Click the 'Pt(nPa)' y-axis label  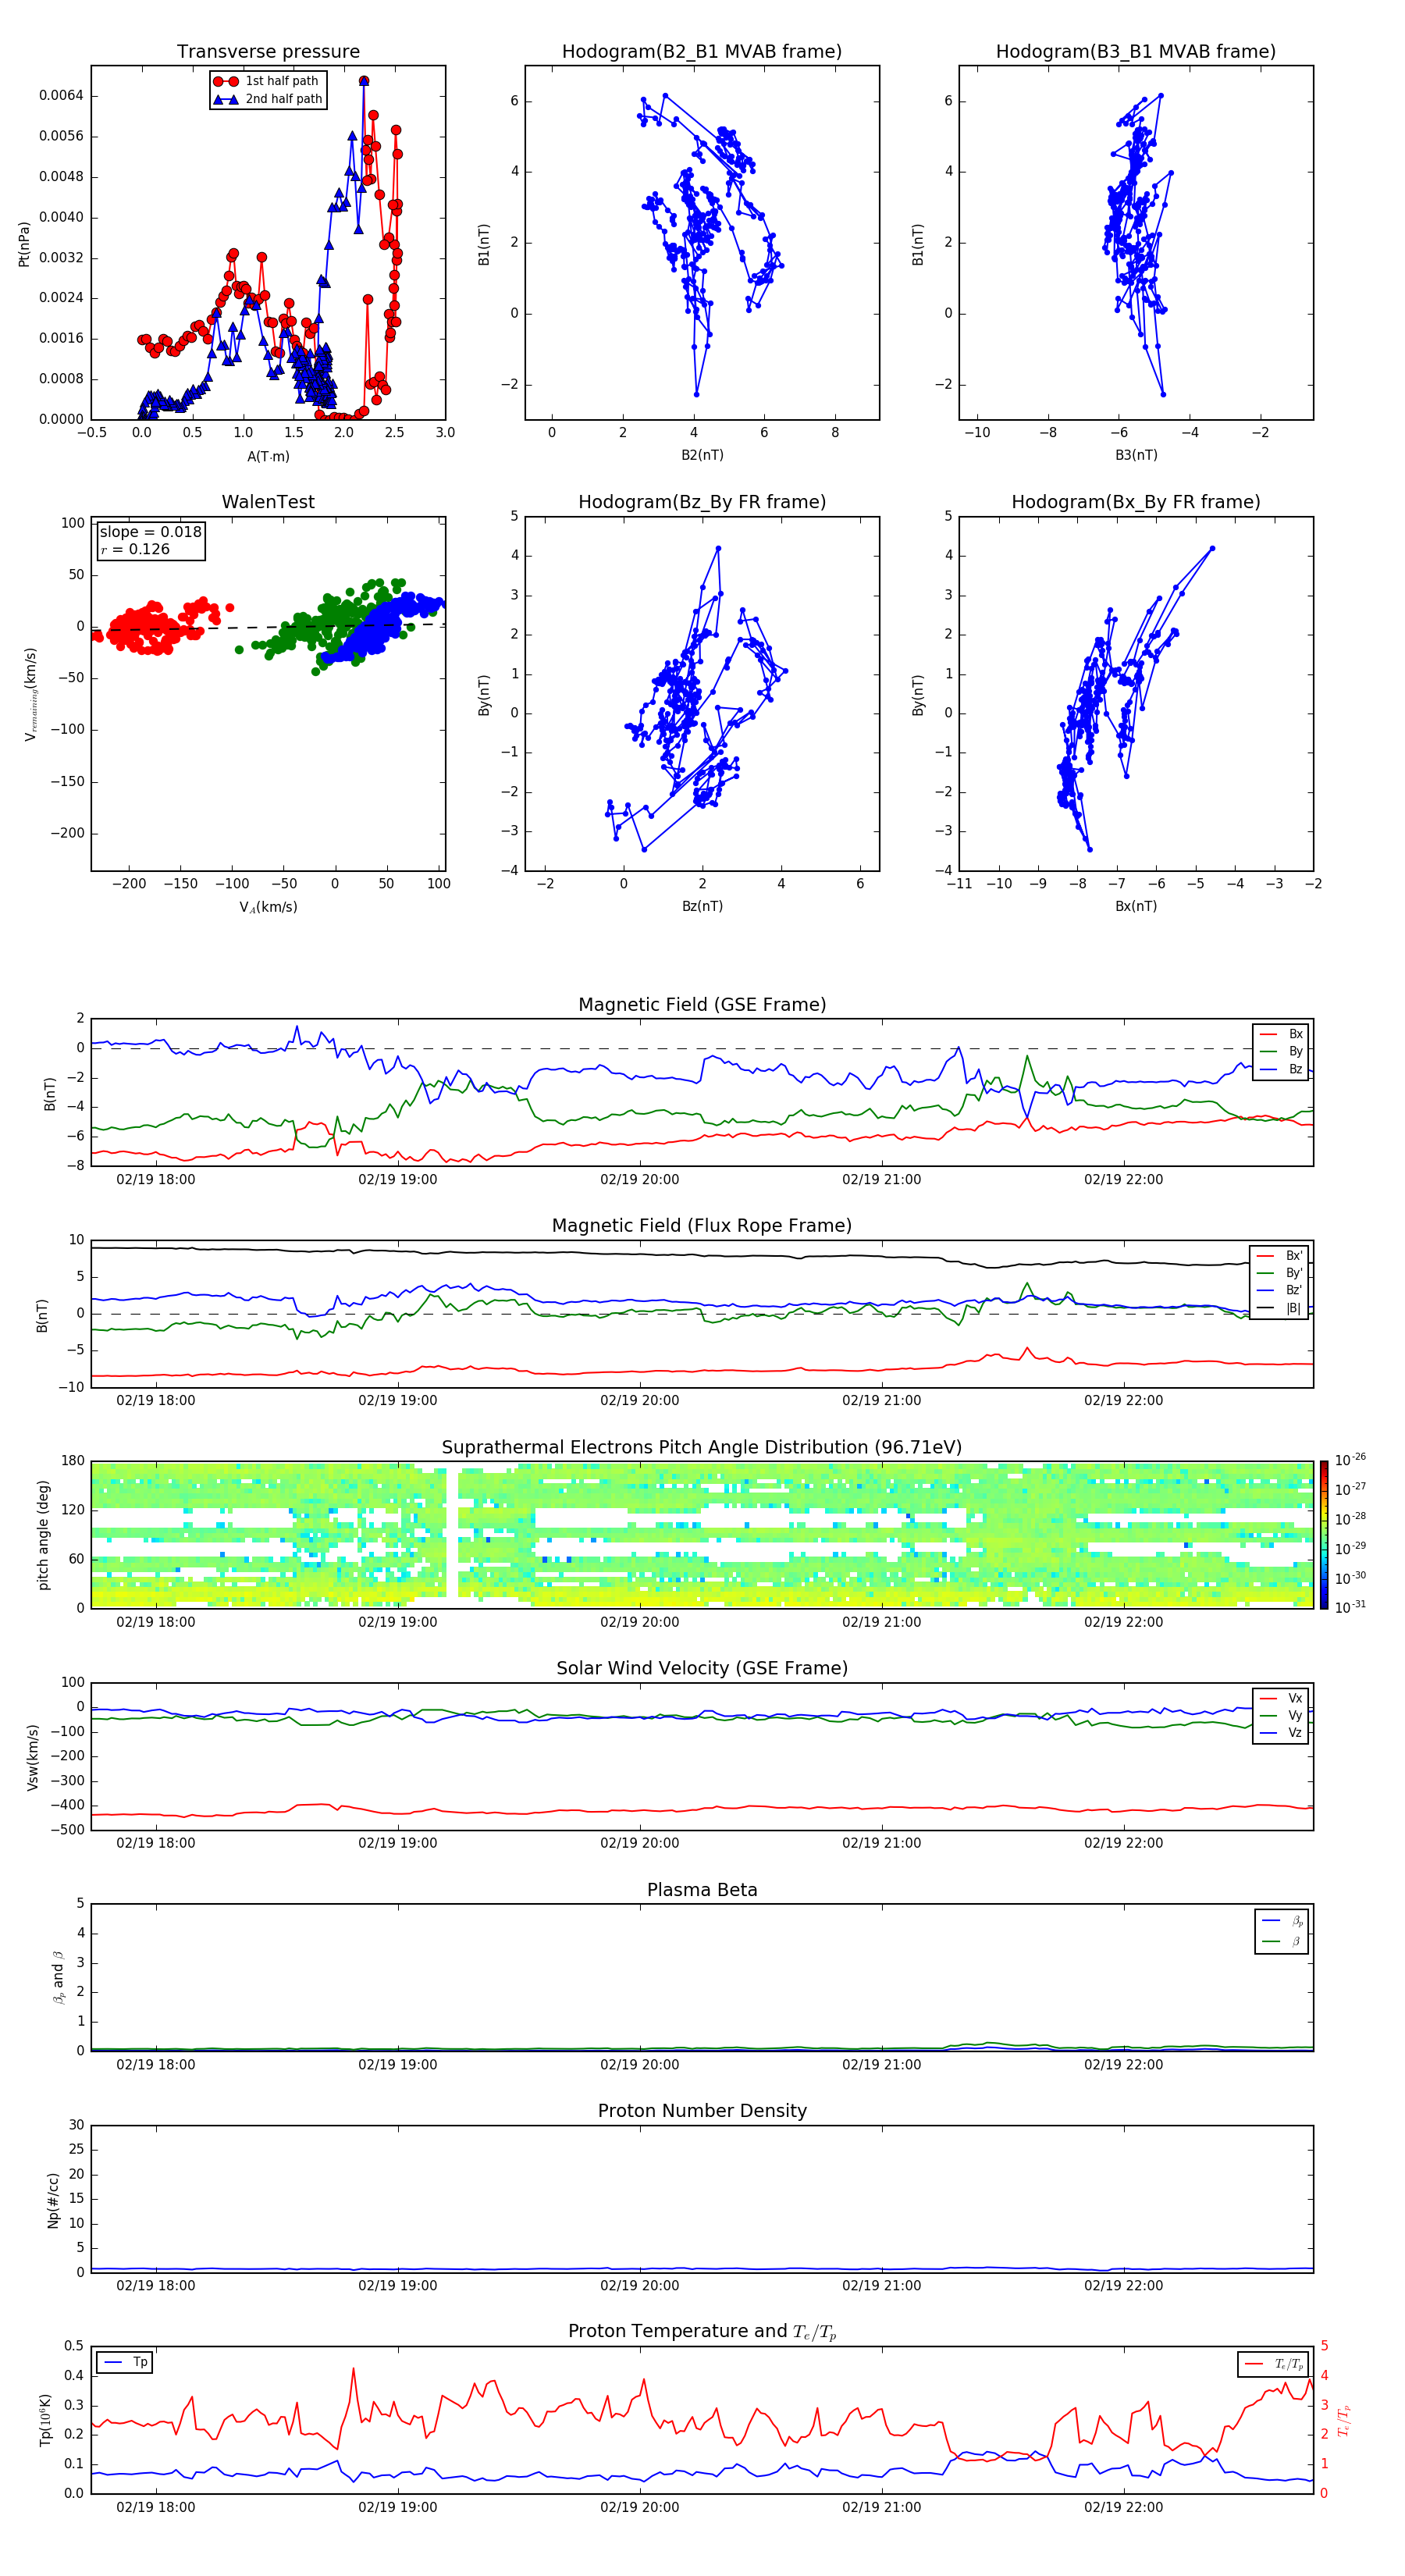(24, 244)
